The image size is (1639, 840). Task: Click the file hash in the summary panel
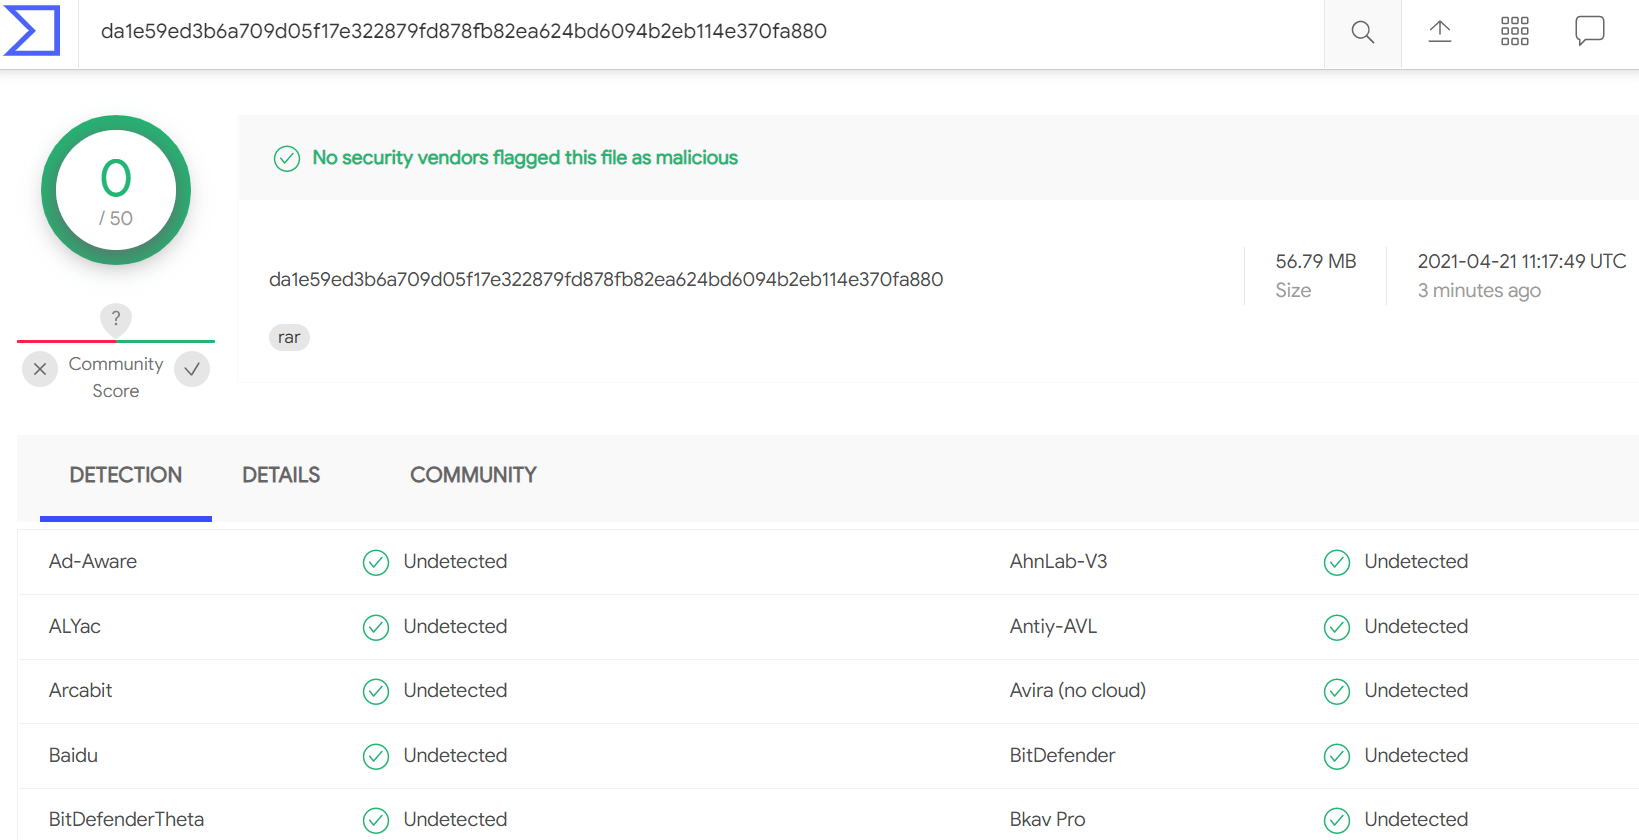click(606, 279)
